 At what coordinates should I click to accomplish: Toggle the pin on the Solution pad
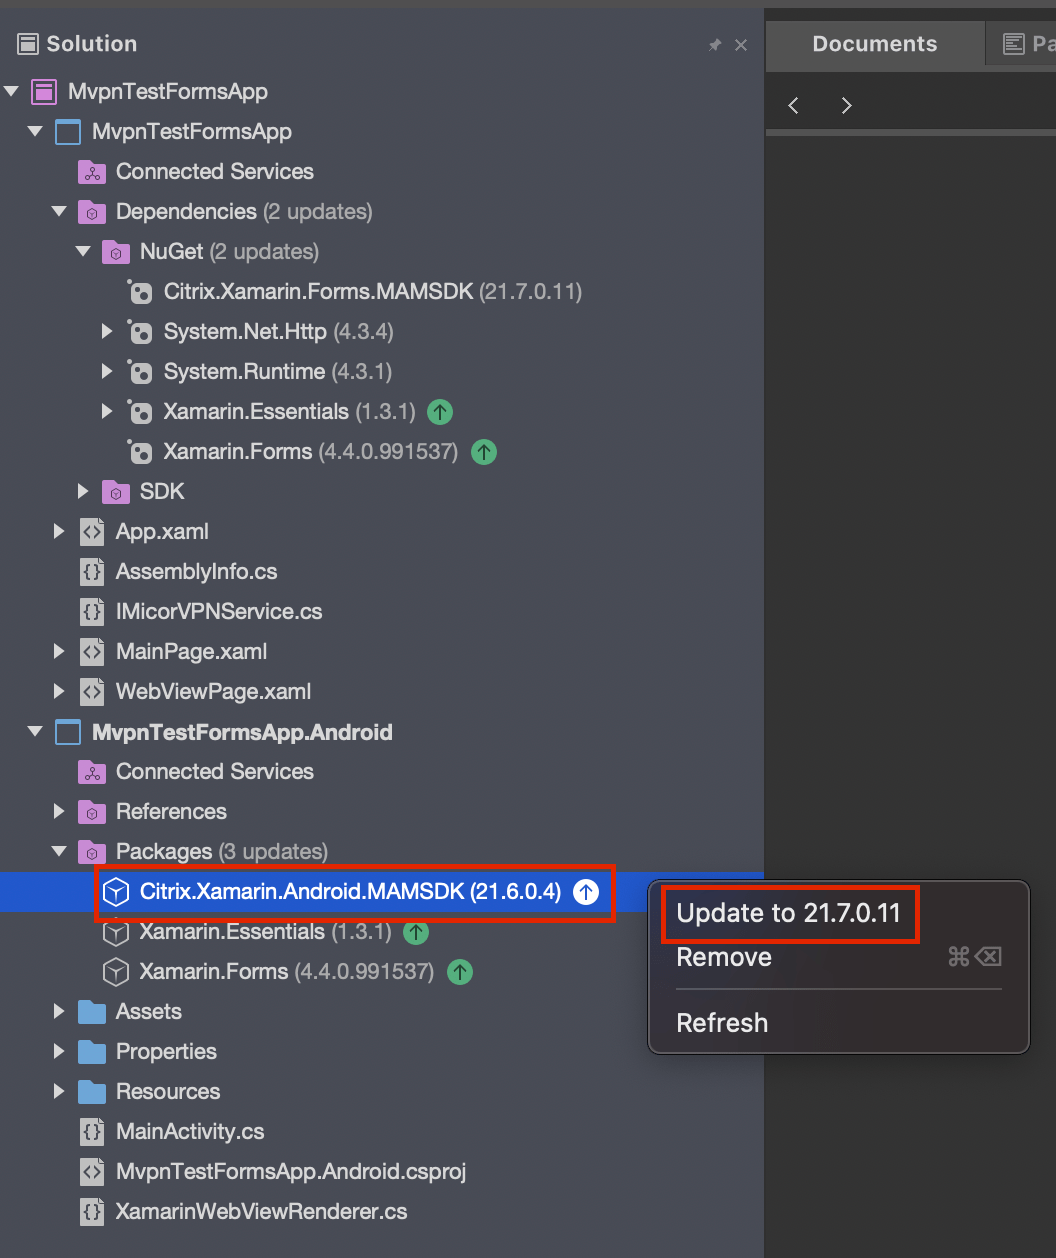tap(715, 43)
